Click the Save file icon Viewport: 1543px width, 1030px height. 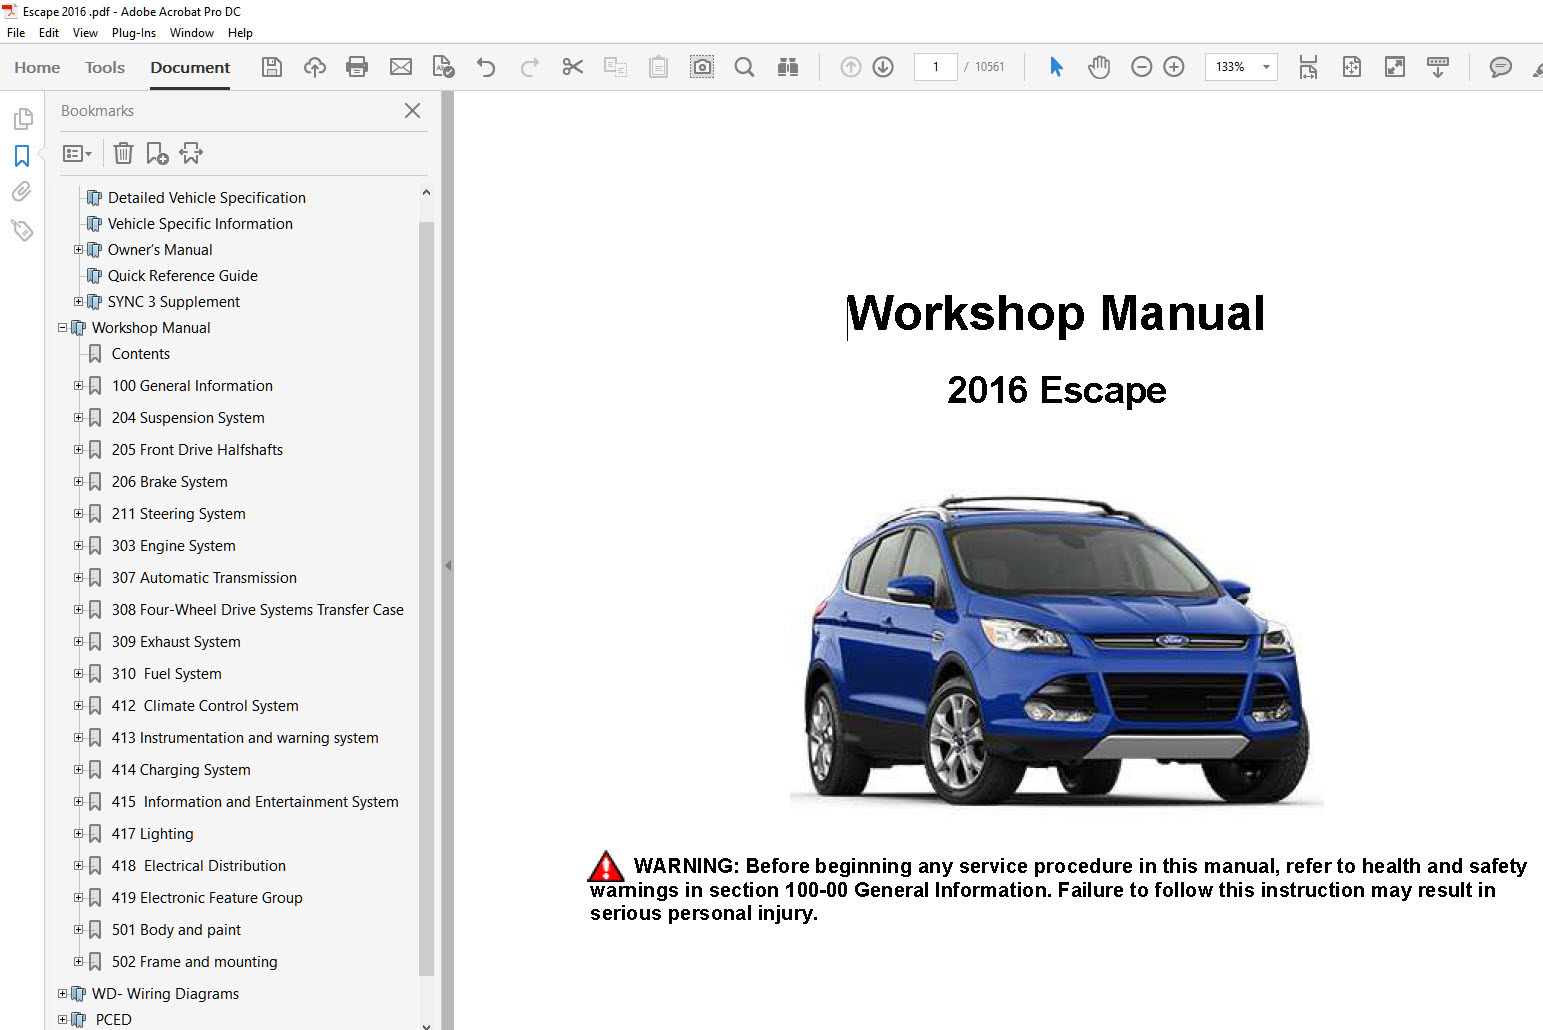coord(271,67)
